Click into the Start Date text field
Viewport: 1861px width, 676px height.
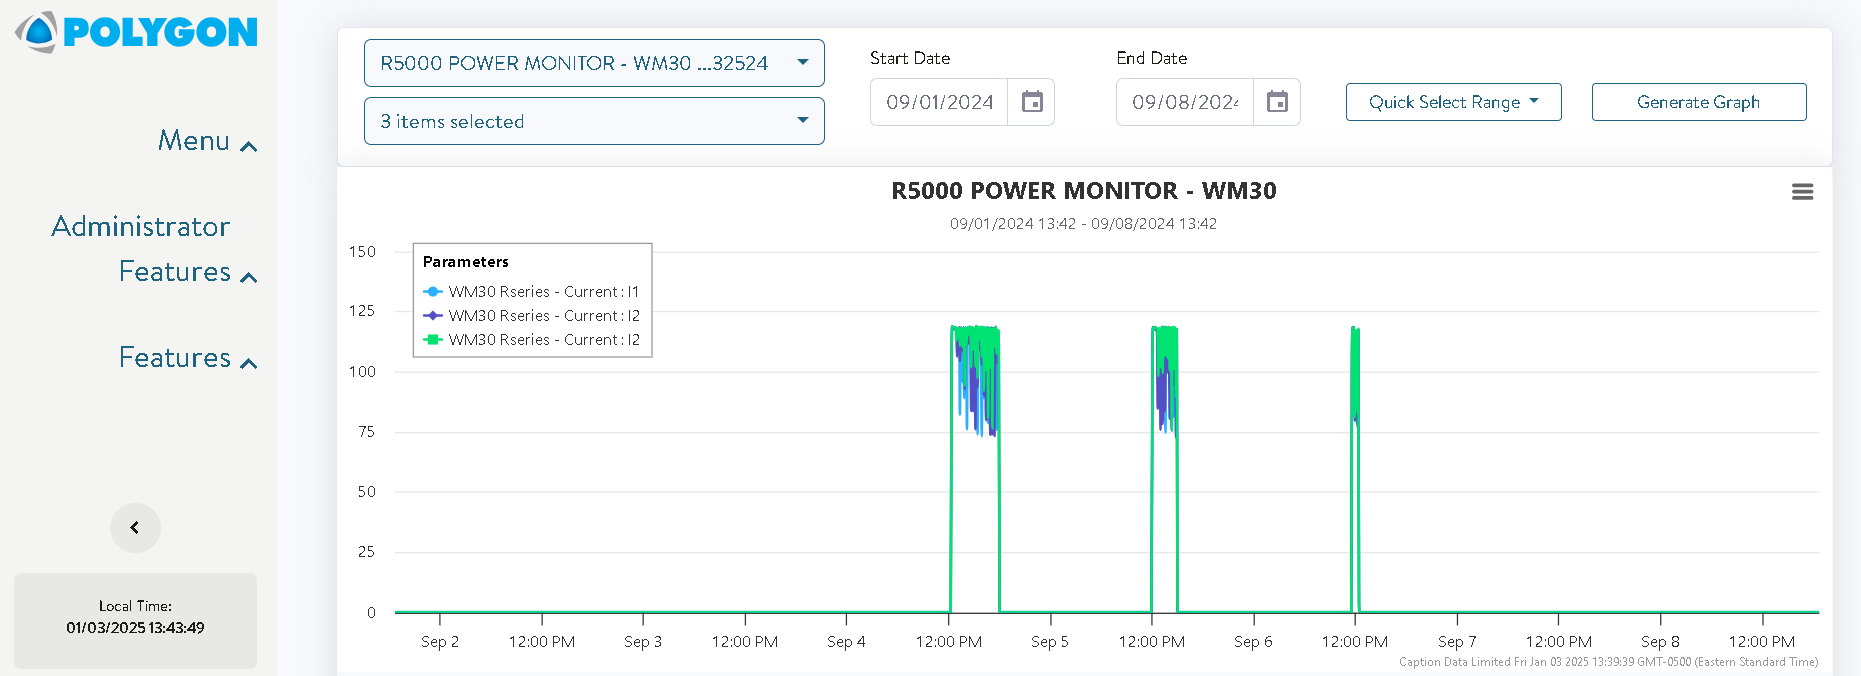(939, 102)
